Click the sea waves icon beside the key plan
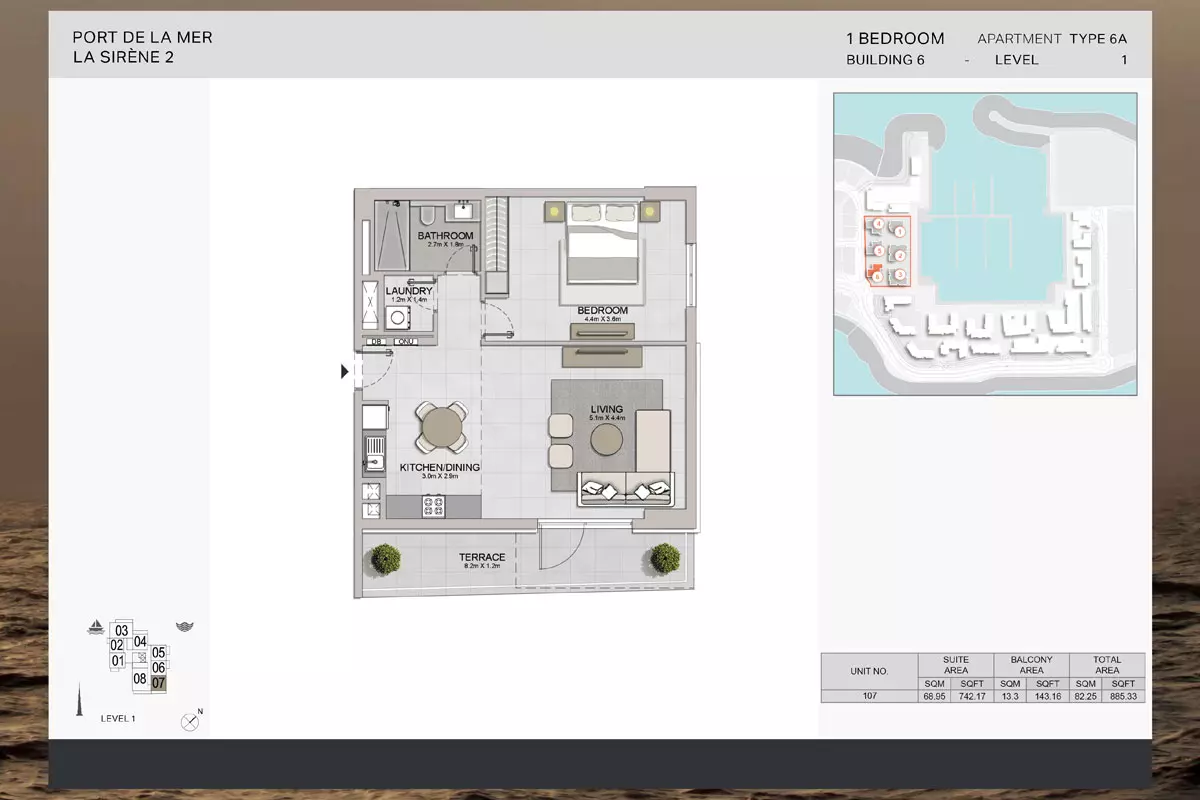Screen dimensions: 1200x800 (x=184, y=627)
